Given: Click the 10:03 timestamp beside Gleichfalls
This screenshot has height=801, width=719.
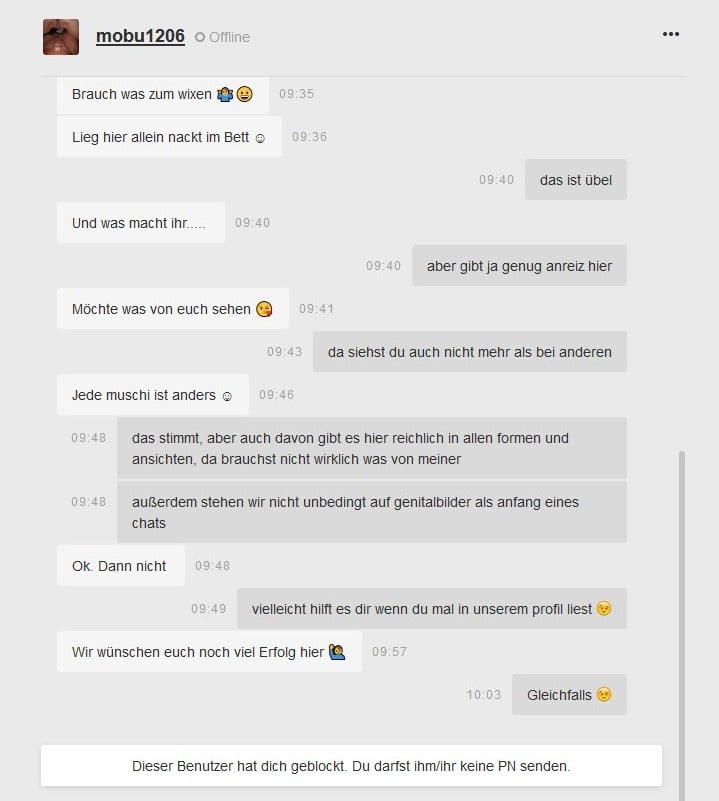Looking at the screenshot, I should click(x=483, y=695).
